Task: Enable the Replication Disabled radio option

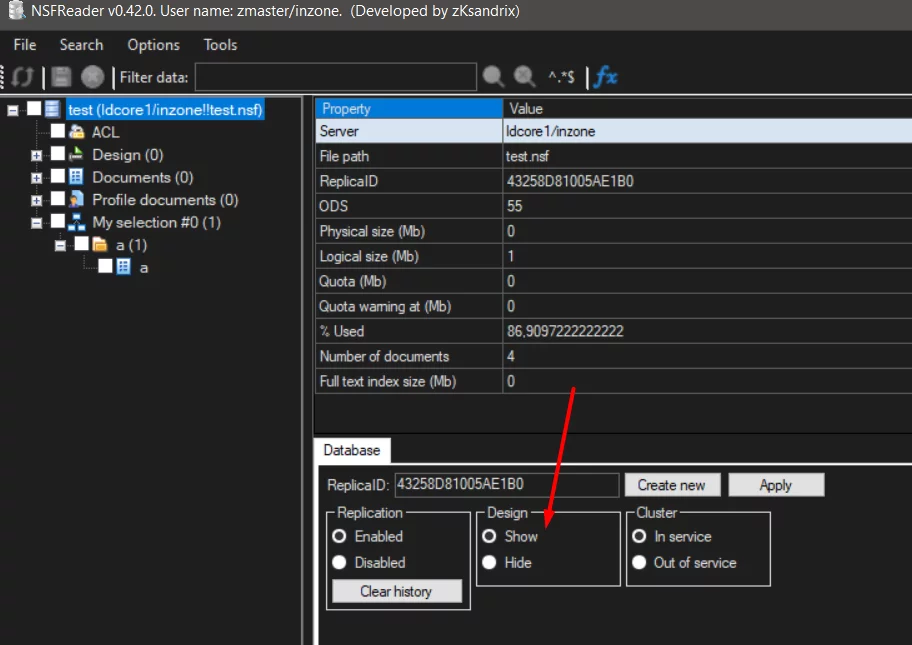Action: pyautogui.click(x=339, y=563)
